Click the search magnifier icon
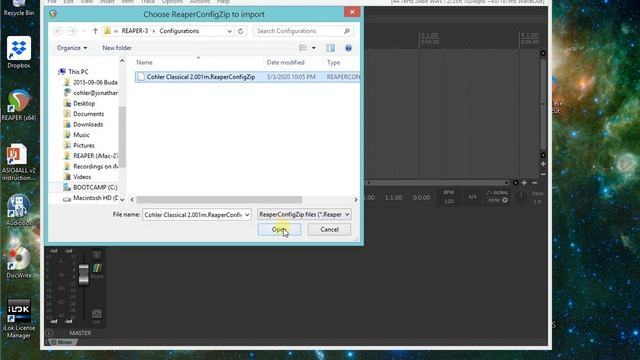This screenshot has width=640, height=360. pos(347,31)
